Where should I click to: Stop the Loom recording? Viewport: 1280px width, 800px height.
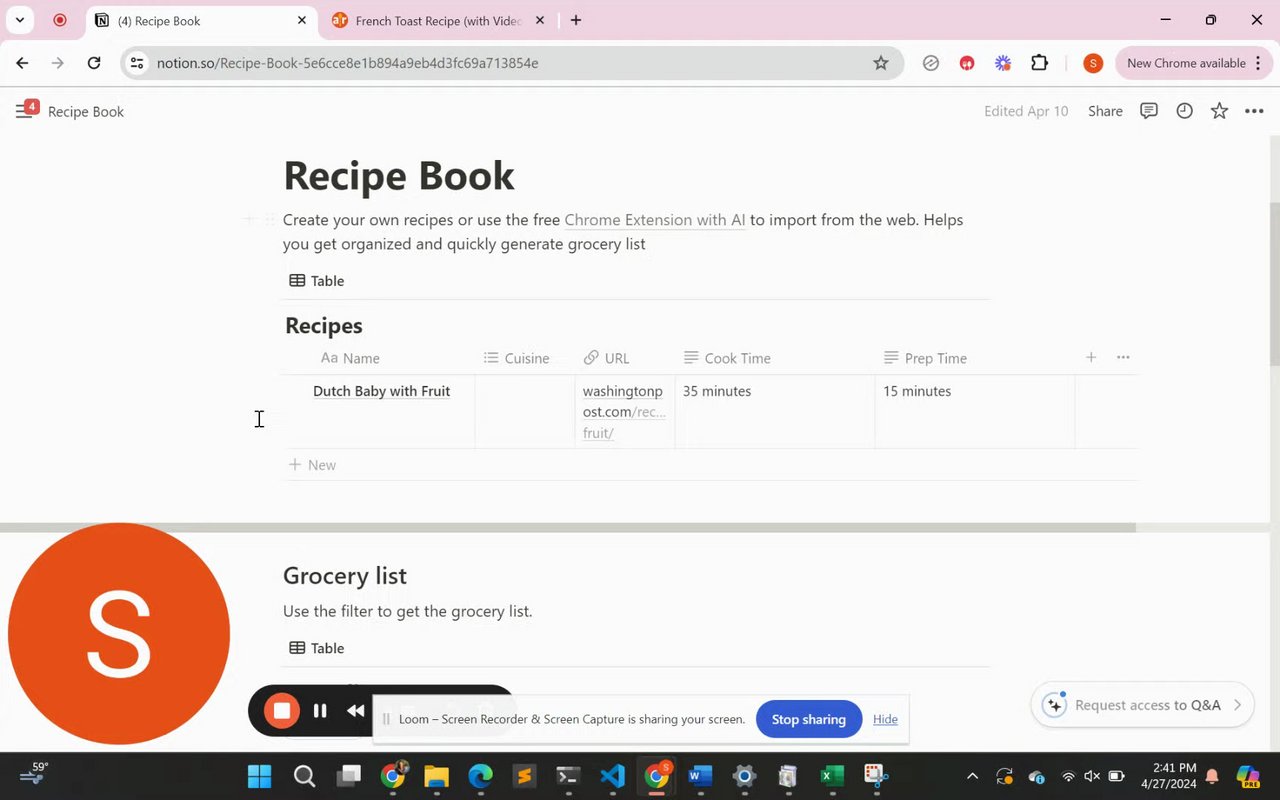(282, 711)
